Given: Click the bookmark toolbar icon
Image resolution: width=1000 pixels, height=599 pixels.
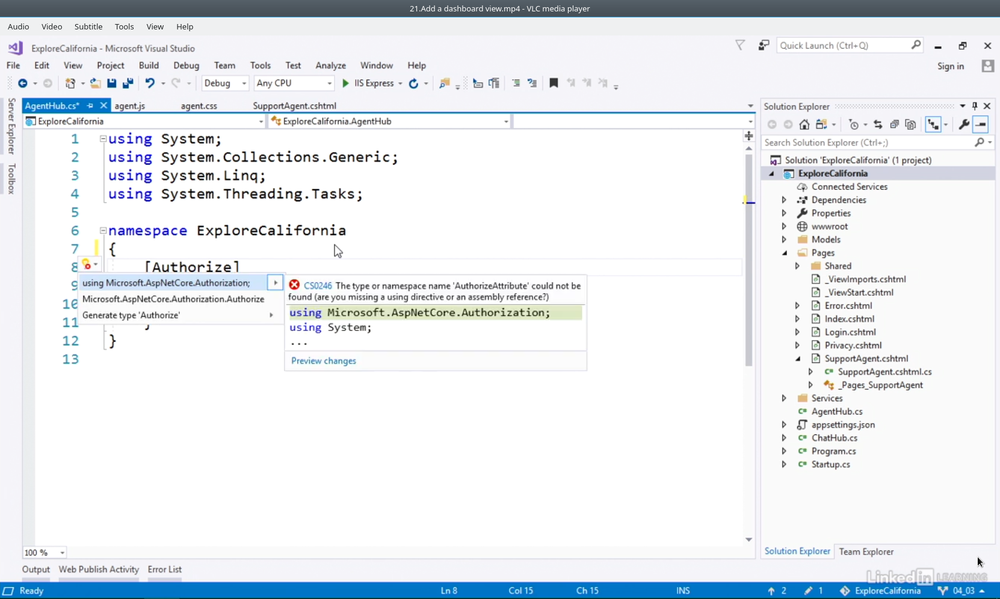Looking at the screenshot, I should [553, 84].
